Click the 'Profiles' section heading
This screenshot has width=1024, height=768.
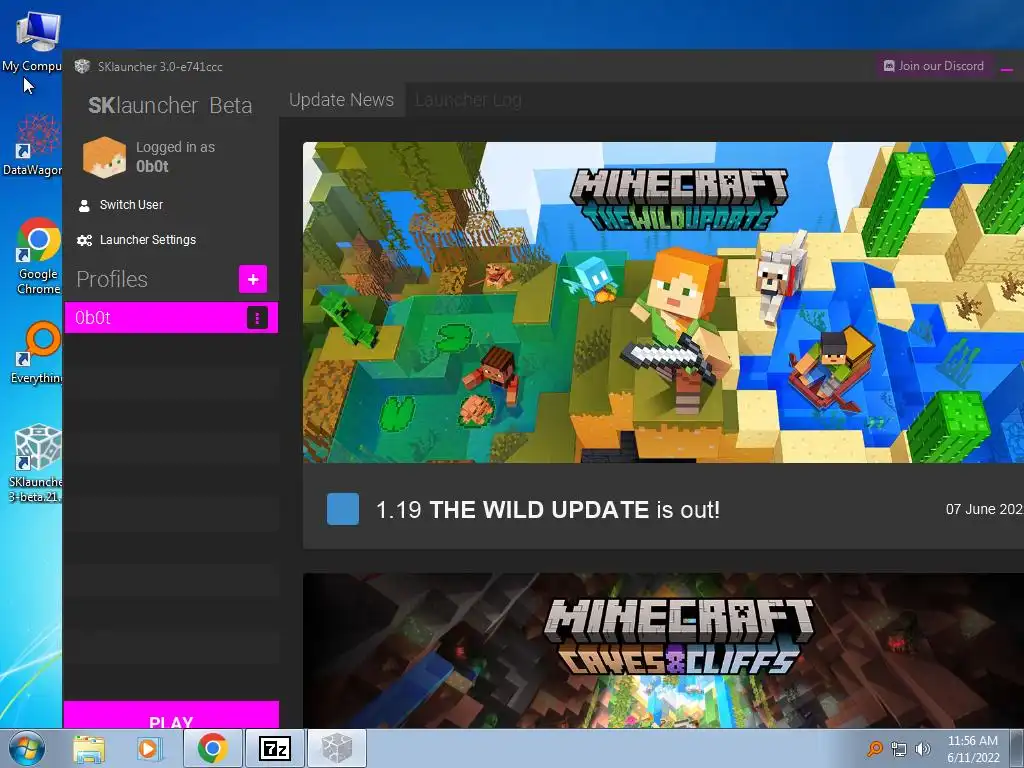(112, 280)
